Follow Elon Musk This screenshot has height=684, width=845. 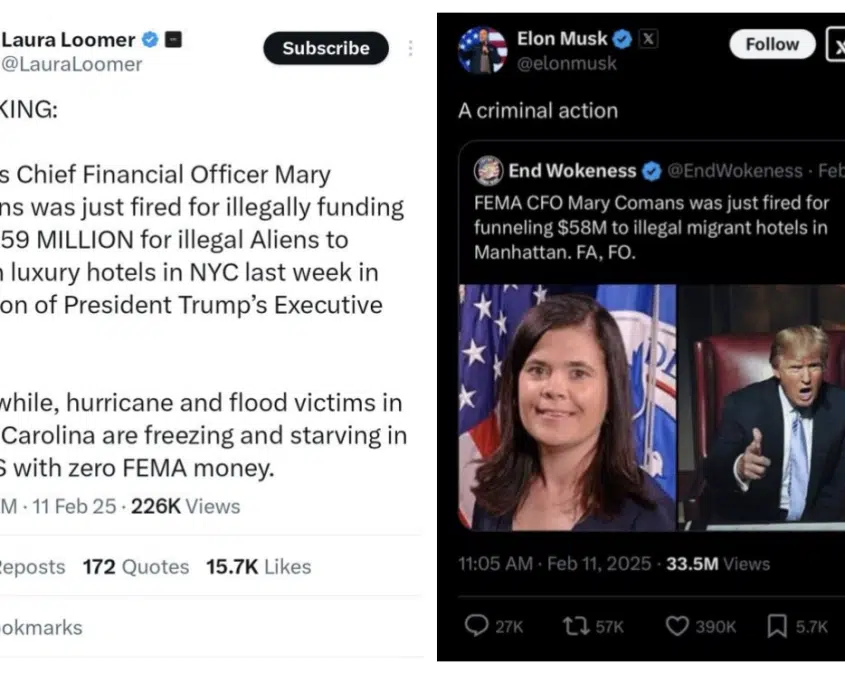[771, 44]
